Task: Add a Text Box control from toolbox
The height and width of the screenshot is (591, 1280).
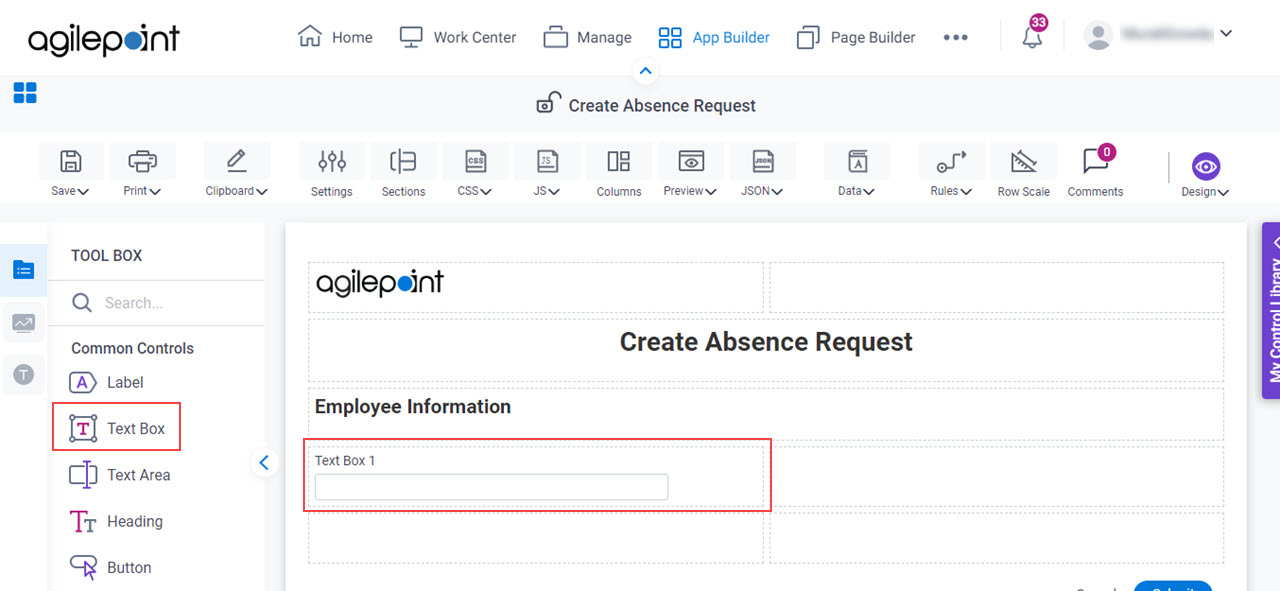Action: (117, 428)
